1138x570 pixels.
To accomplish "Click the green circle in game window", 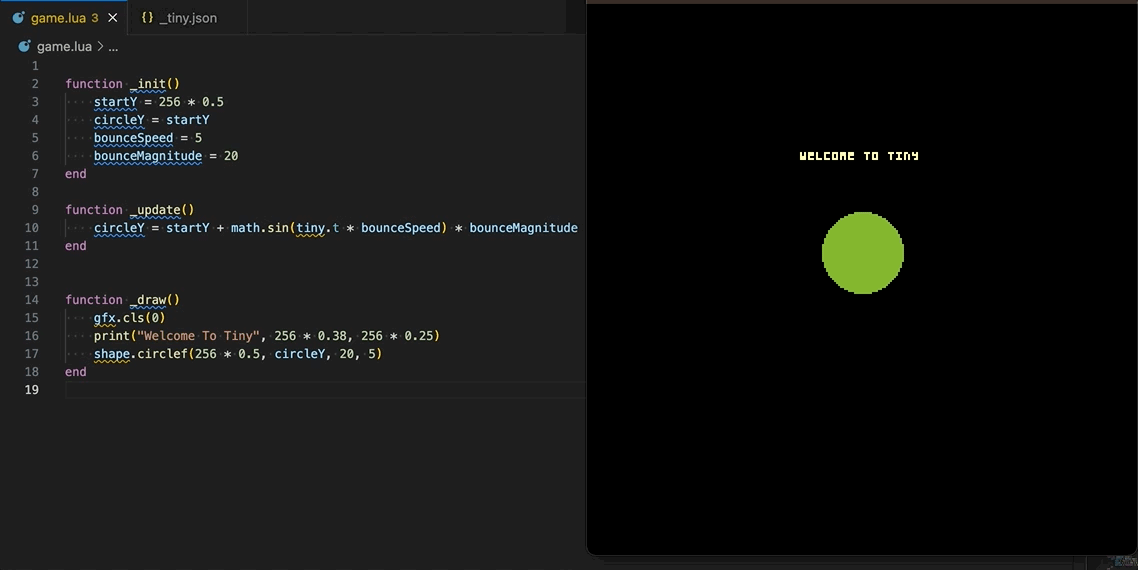I will 863,253.
